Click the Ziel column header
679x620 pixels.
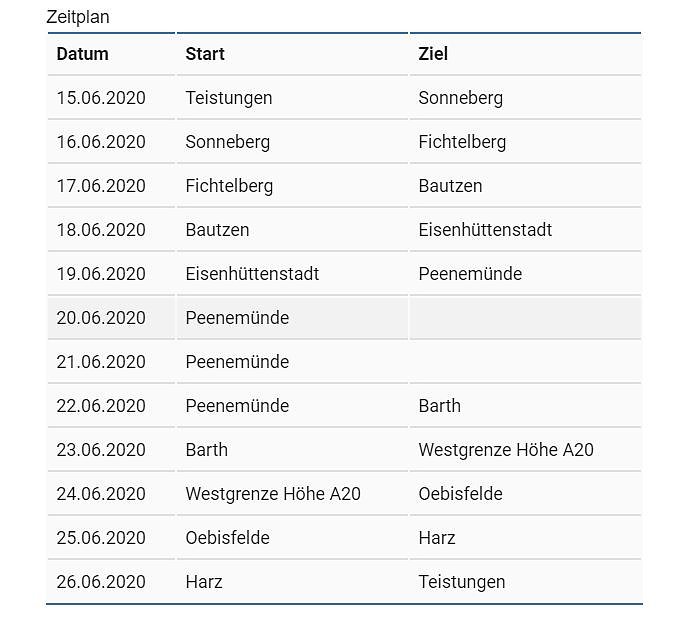coord(433,54)
